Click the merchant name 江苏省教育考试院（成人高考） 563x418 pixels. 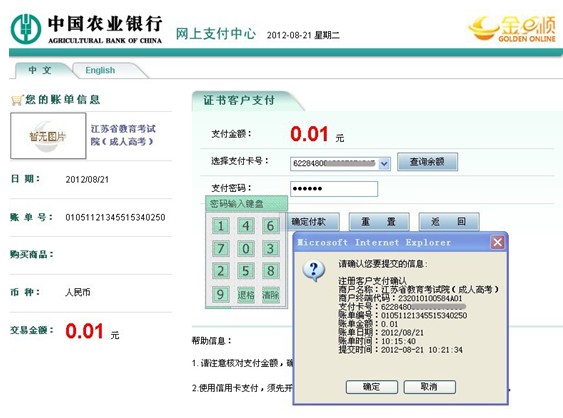coord(123,135)
